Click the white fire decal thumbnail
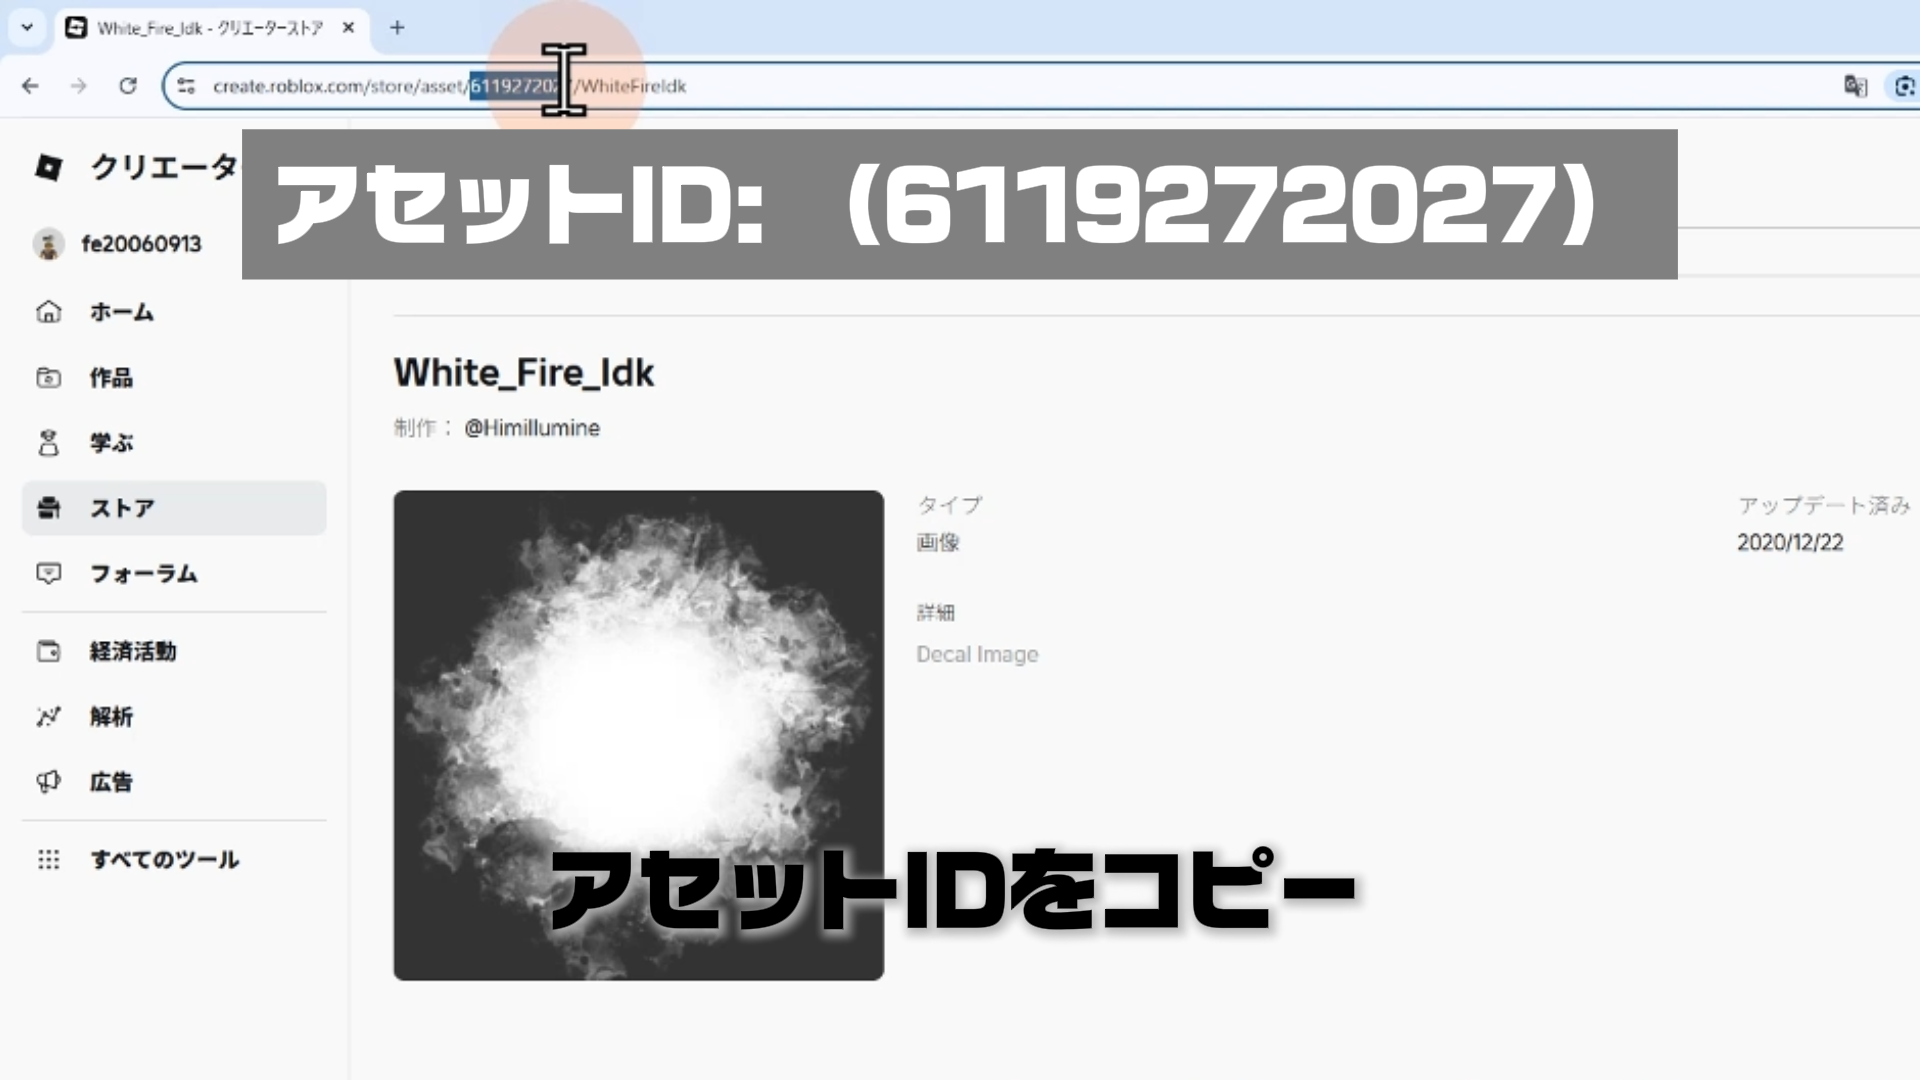Image resolution: width=1920 pixels, height=1080 pixels. click(638, 735)
